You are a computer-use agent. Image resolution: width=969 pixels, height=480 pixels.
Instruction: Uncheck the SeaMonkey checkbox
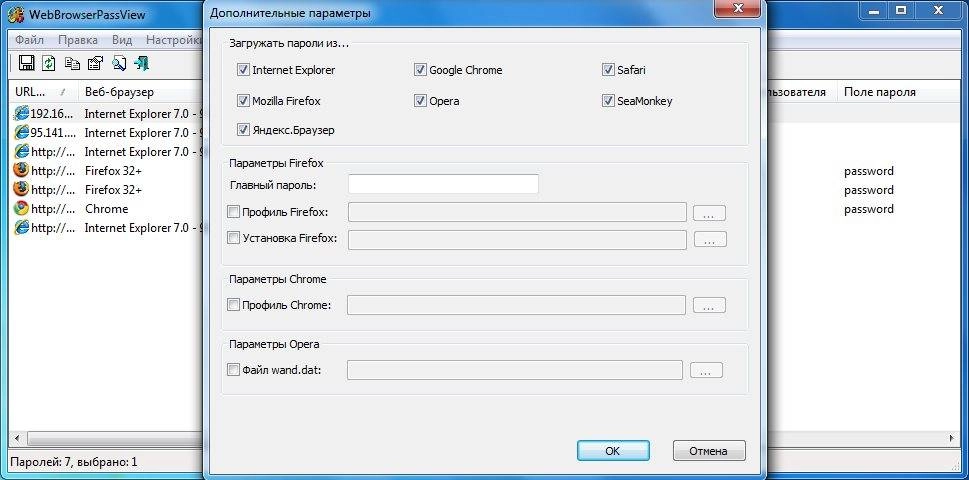[607, 100]
